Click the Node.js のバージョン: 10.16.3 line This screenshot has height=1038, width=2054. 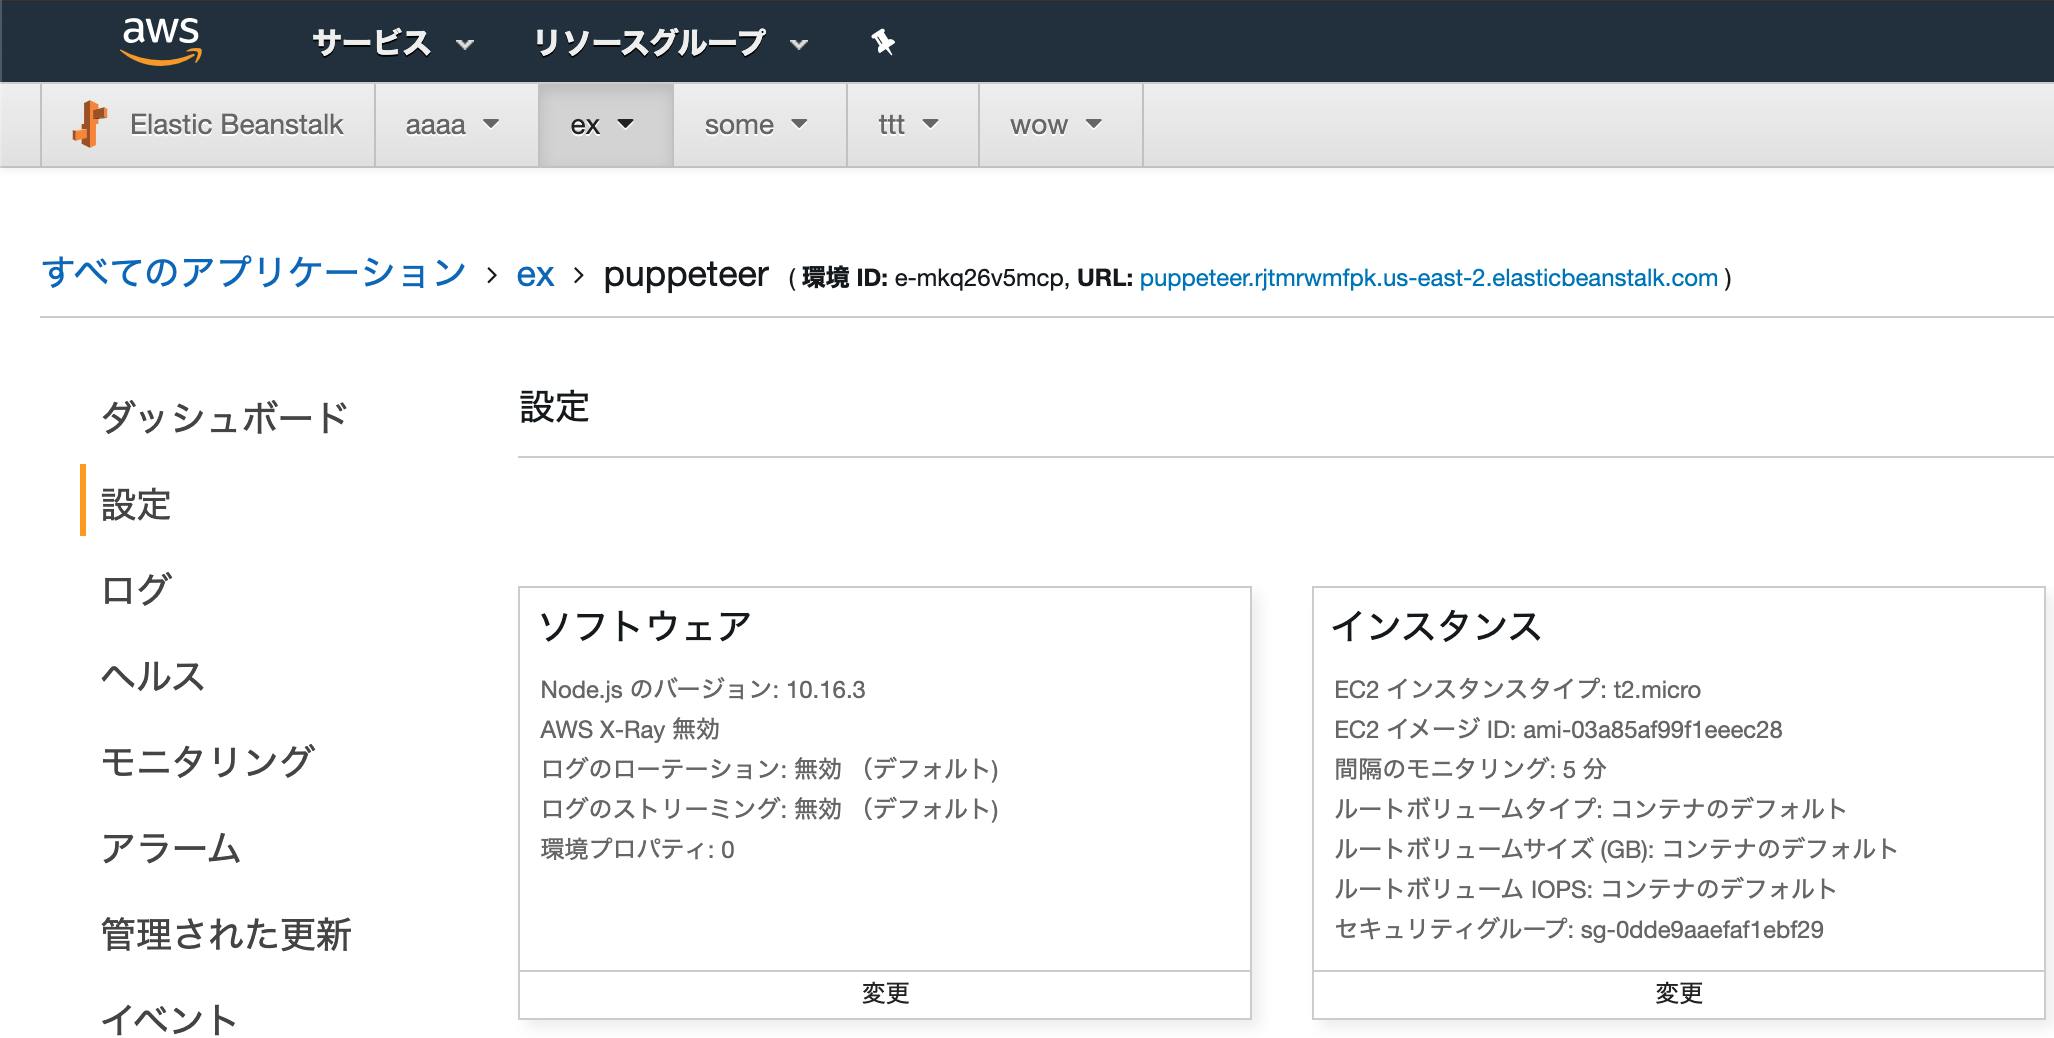pos(703,689)
